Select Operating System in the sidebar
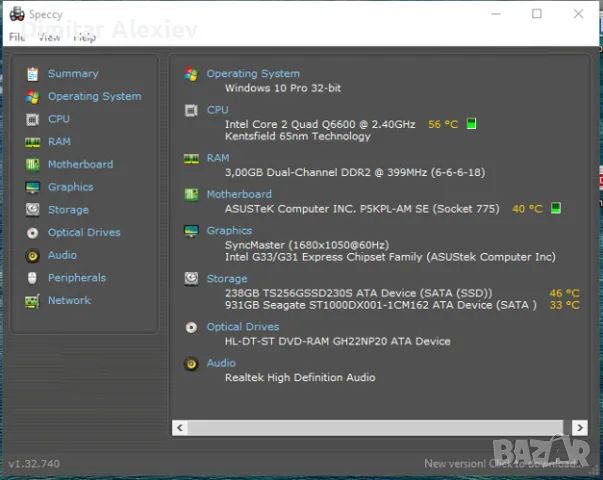 [95, 96]
